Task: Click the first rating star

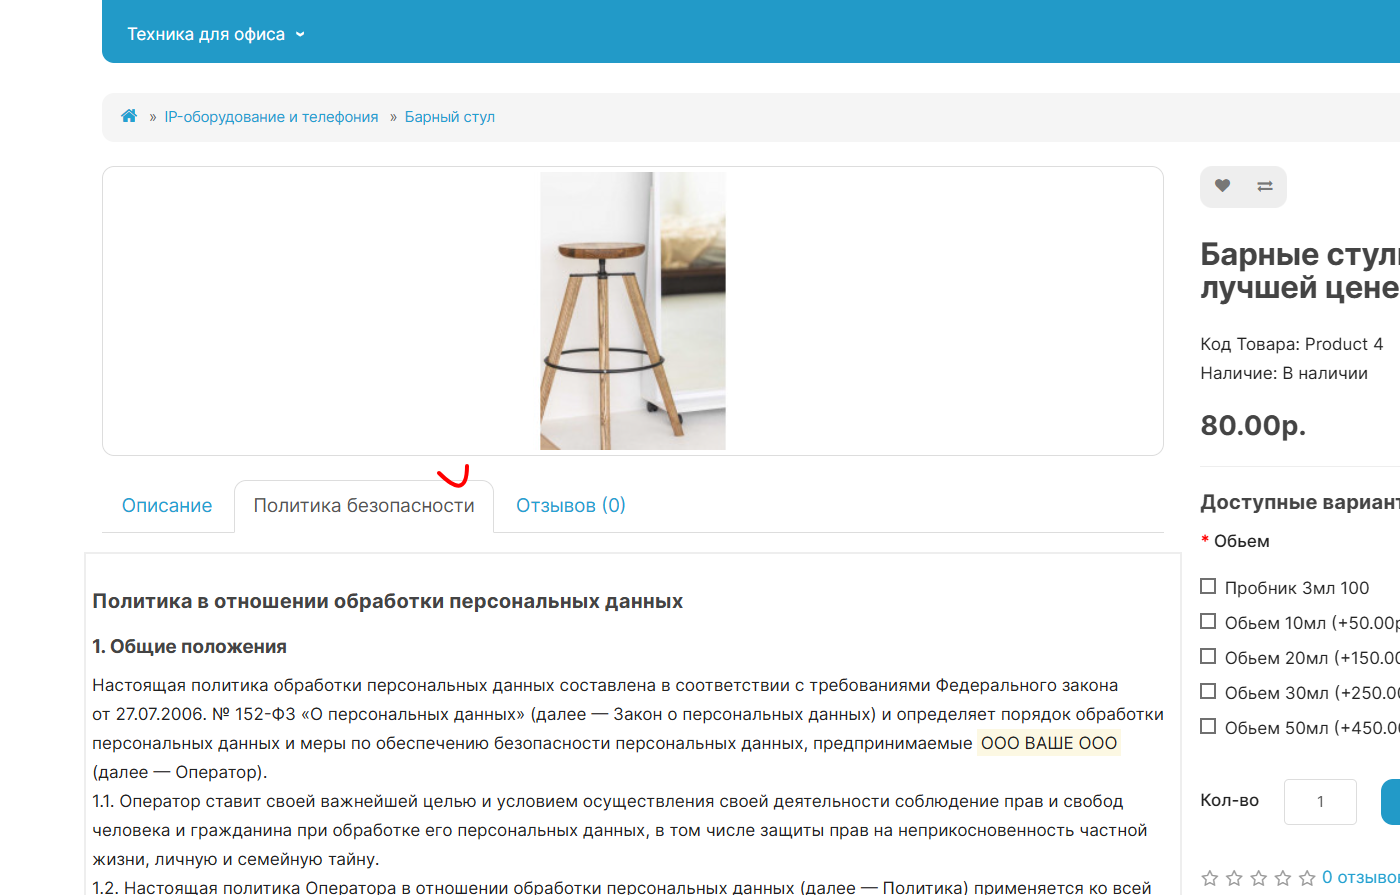Action: [1210, 878]
